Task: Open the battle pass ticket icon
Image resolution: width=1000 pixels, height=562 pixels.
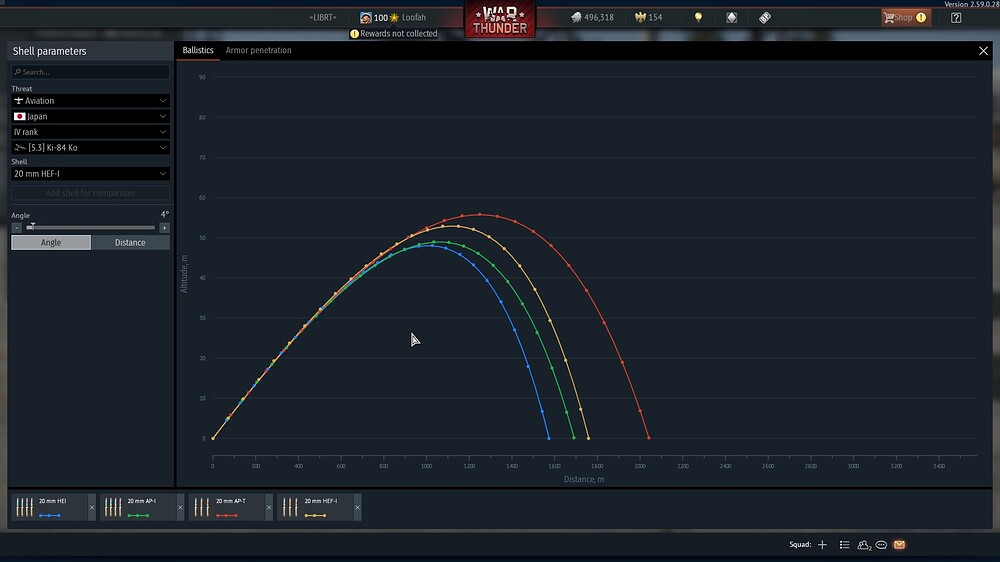Action: point(765,17)
